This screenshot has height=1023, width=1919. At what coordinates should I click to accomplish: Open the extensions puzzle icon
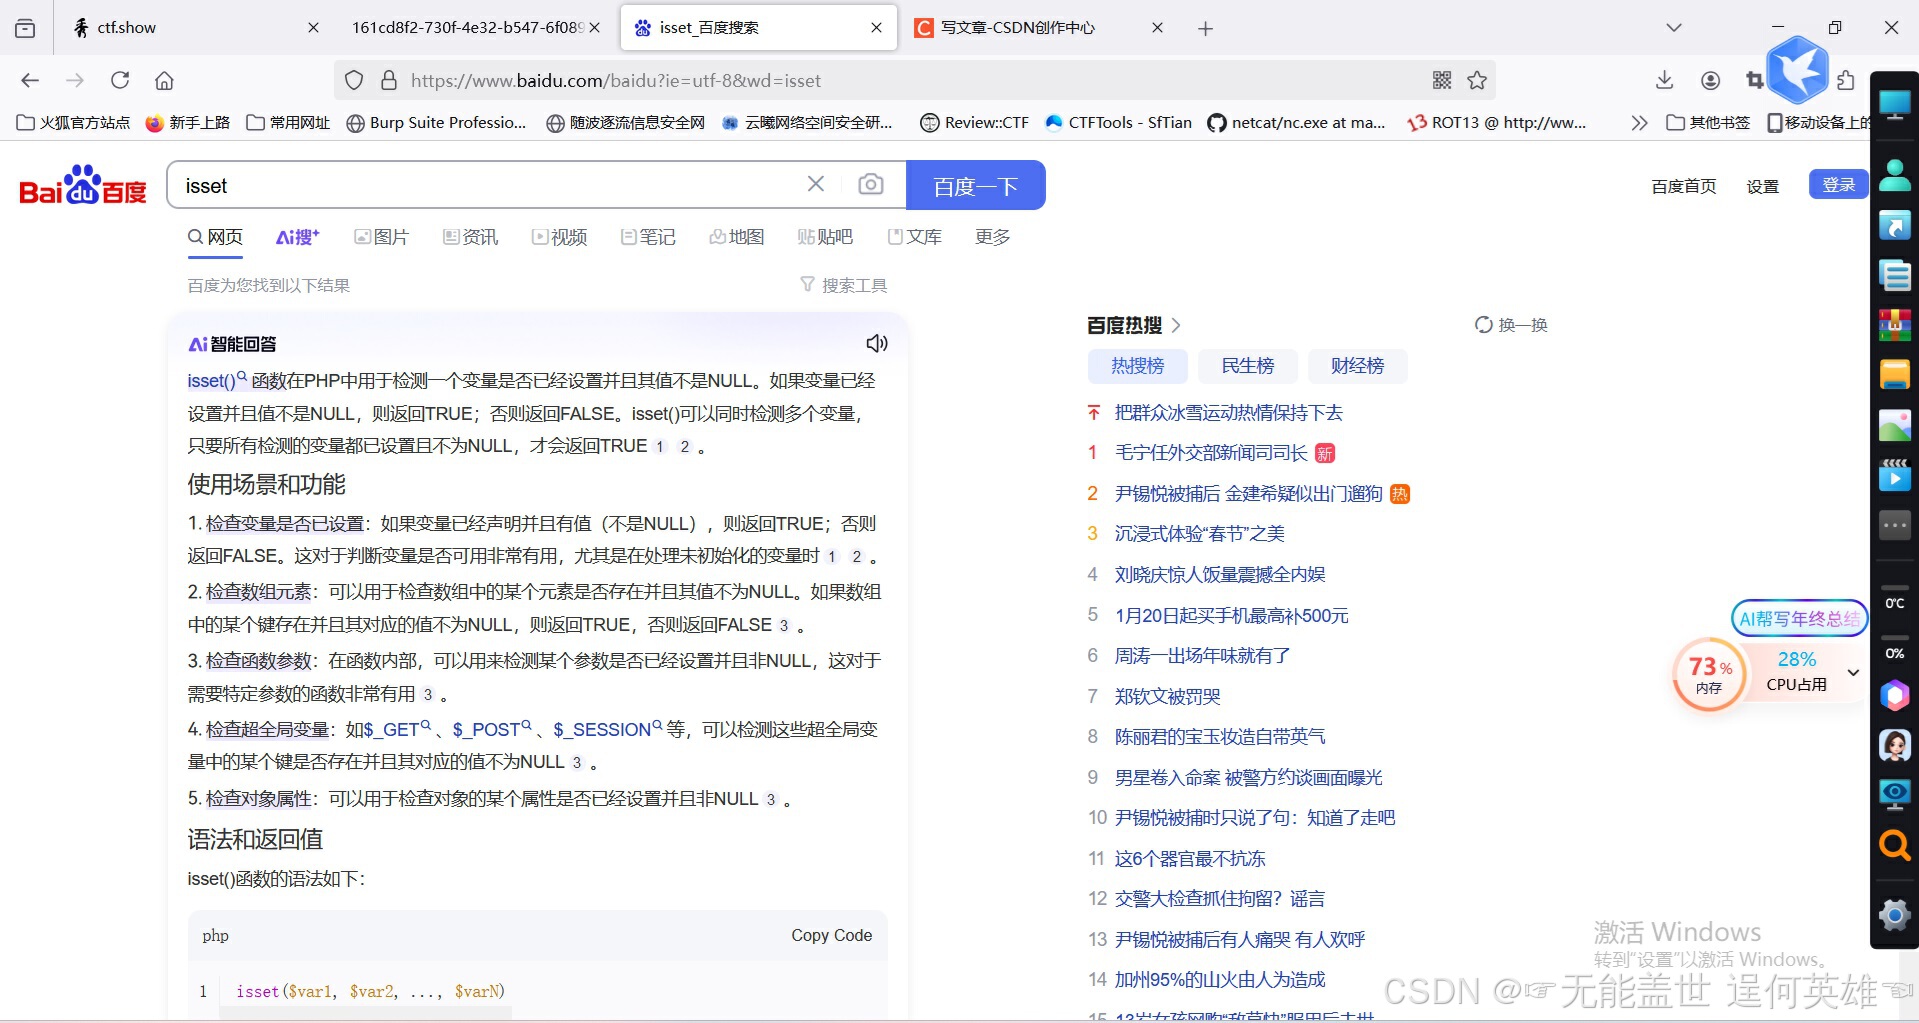1846,80
